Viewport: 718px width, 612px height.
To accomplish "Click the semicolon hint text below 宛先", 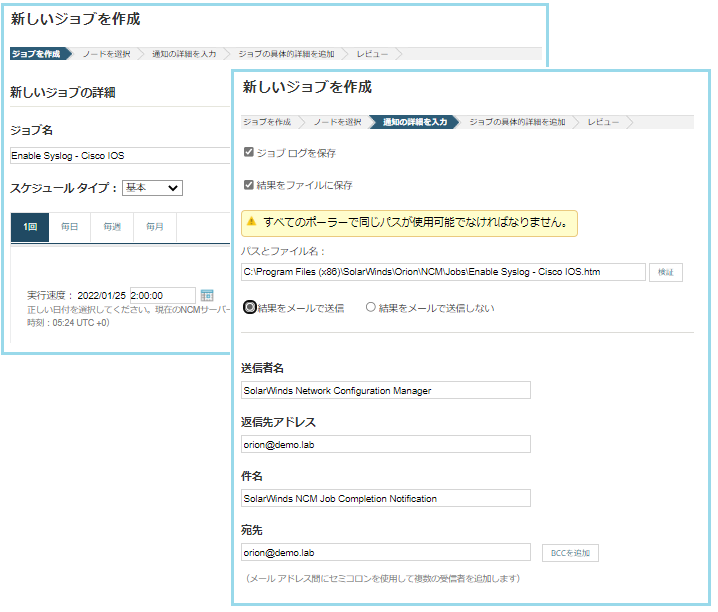I will (x=383, y=579).
